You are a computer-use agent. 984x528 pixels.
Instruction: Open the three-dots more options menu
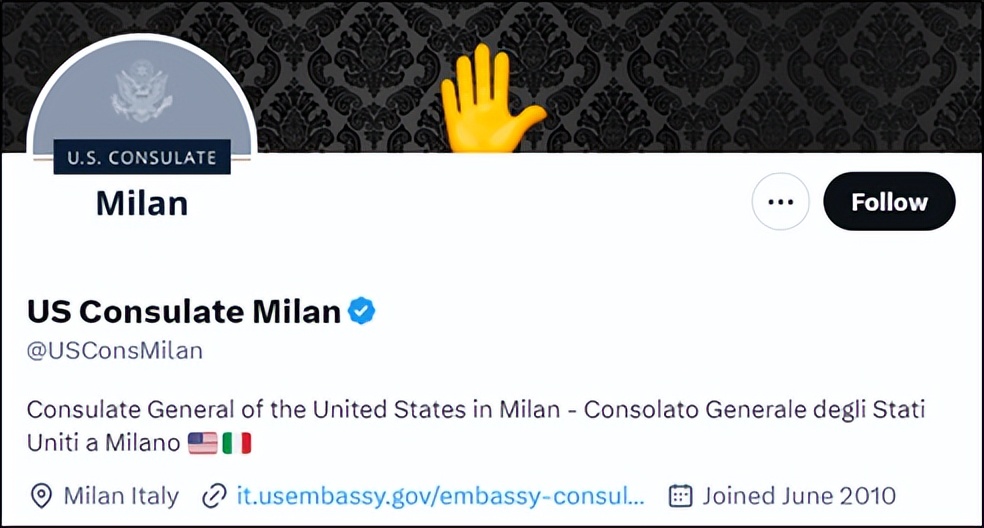pos(780,202)
